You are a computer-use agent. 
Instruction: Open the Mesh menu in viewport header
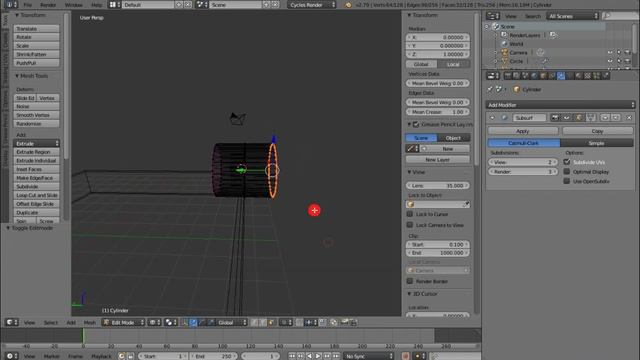pos(89,322)
